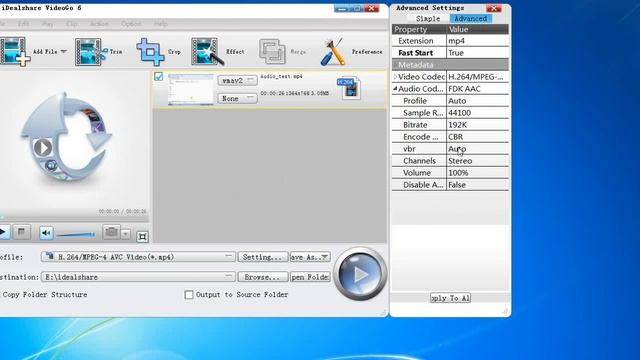Image resolution: width=640 pixels, height=360 pixels.
Task: Enable Output to Source Folder
Action: point(189,295)
